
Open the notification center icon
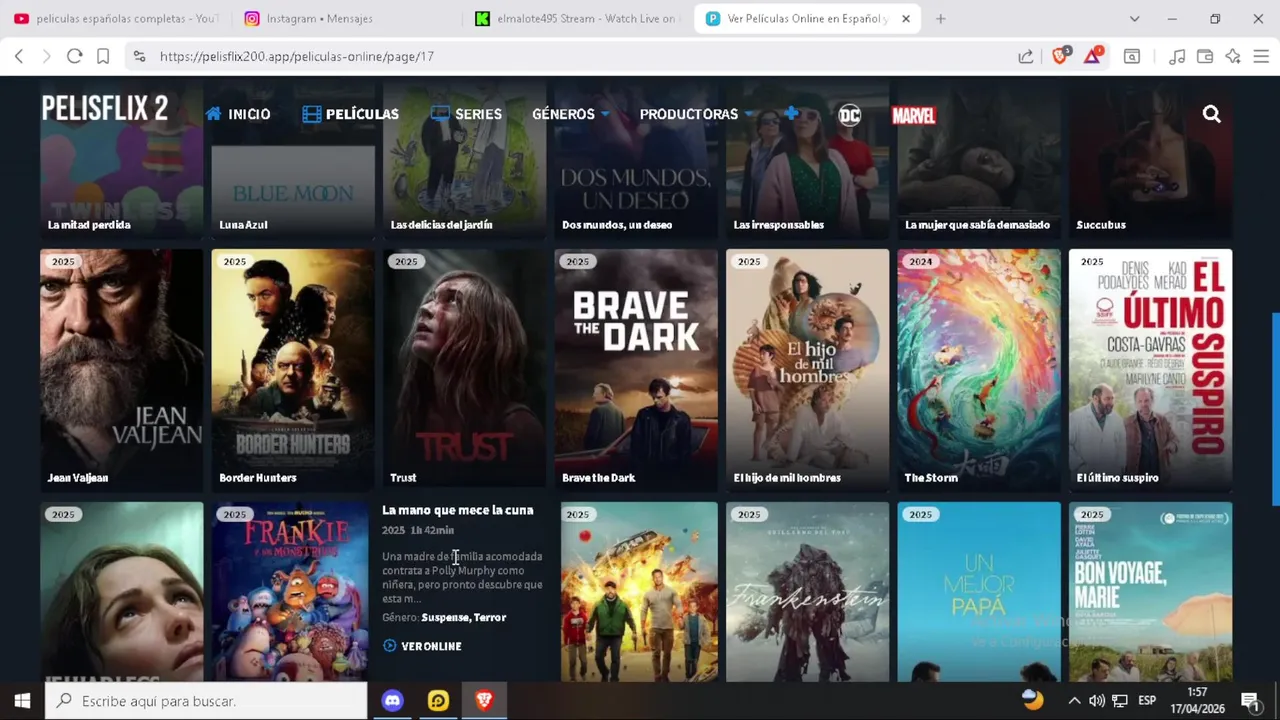click(x=1250, y=701)
